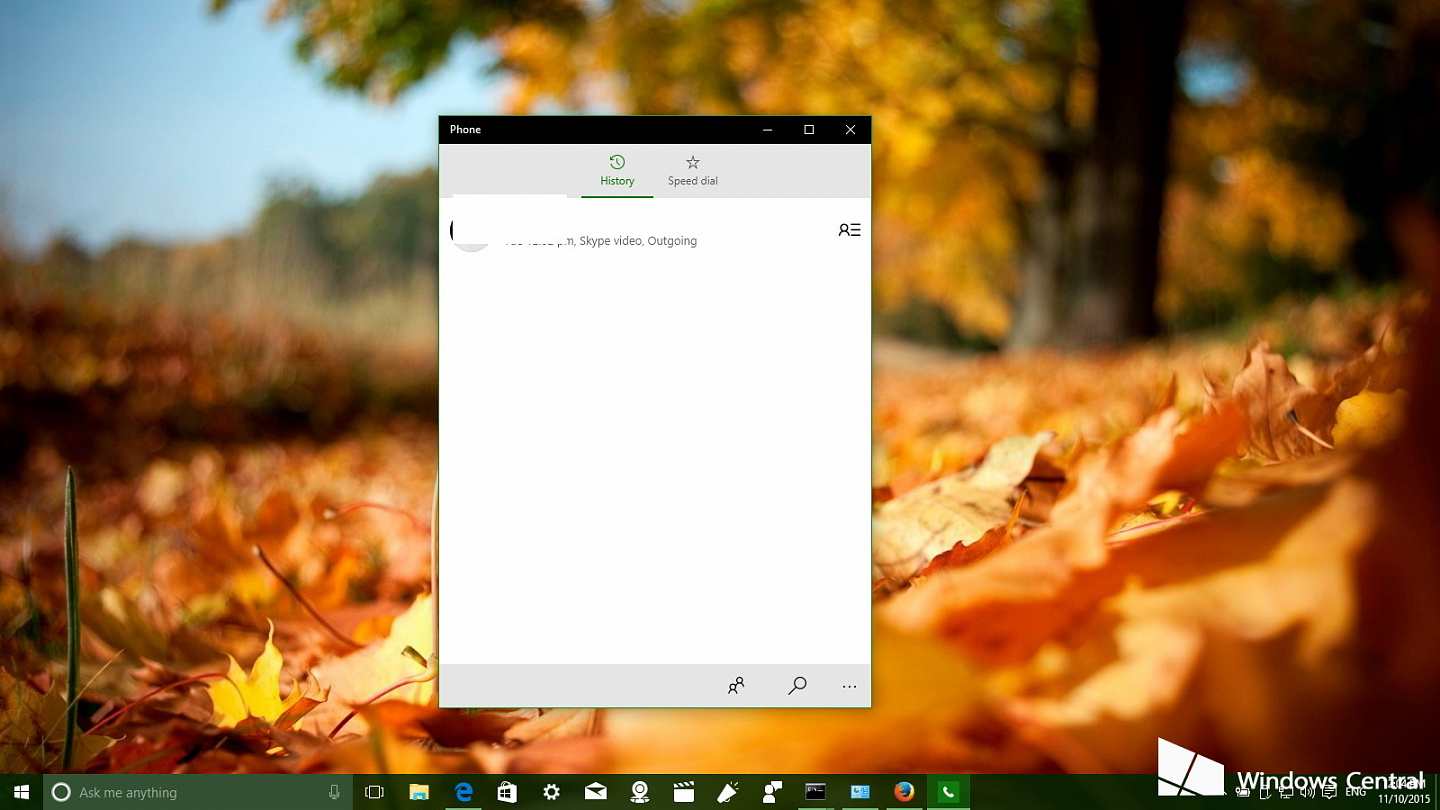The image size is (1440, 810).
Task: Maximize the Phone window
Action: 809,129
